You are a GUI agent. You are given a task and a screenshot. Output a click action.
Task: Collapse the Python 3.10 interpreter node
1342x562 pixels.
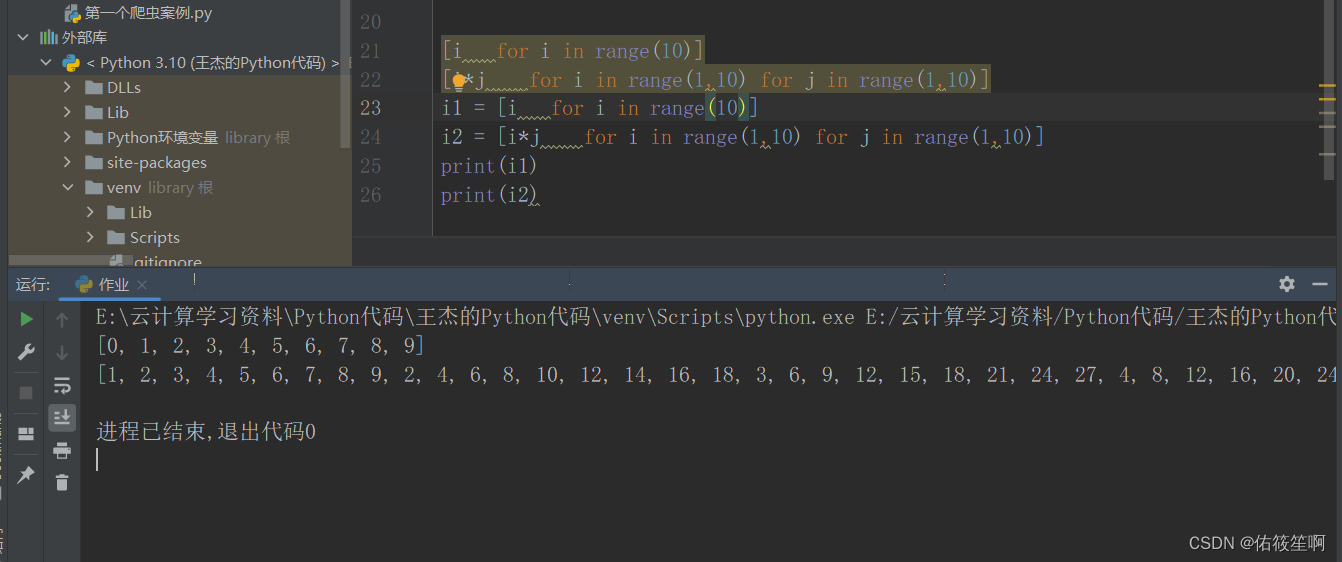coord(46,63)
